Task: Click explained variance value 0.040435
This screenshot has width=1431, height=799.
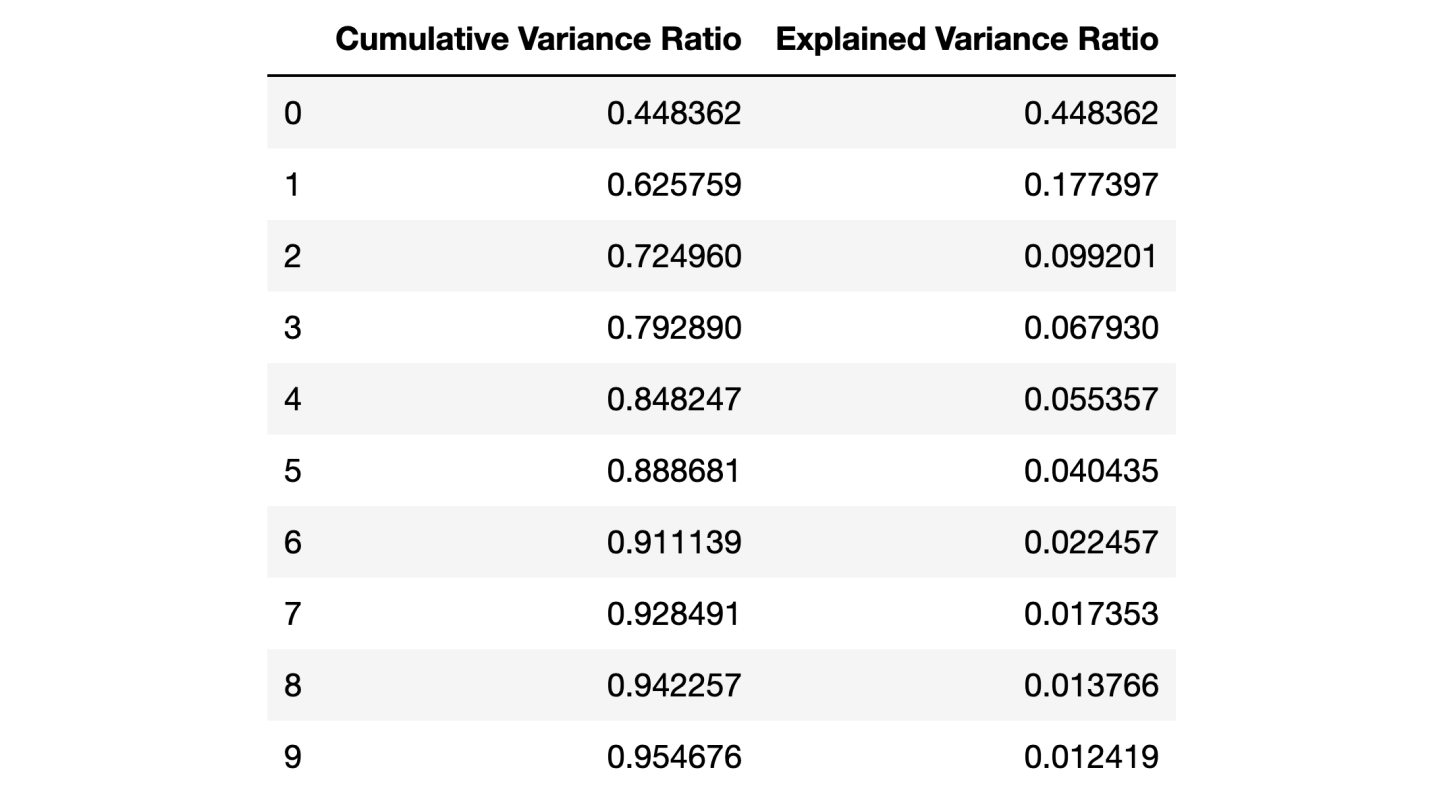Action: pos(1091,471)
